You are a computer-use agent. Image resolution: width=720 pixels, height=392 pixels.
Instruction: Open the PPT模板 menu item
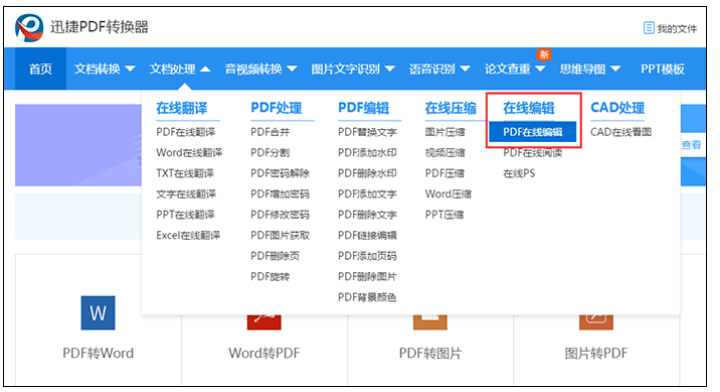click(662, 69)
